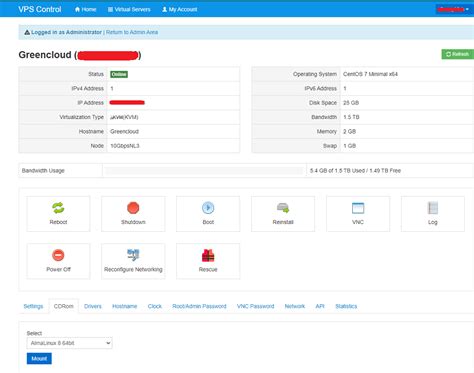Screen dimensions: 474x373
Task: Select the CDRom tab
Action: (64, 306)
